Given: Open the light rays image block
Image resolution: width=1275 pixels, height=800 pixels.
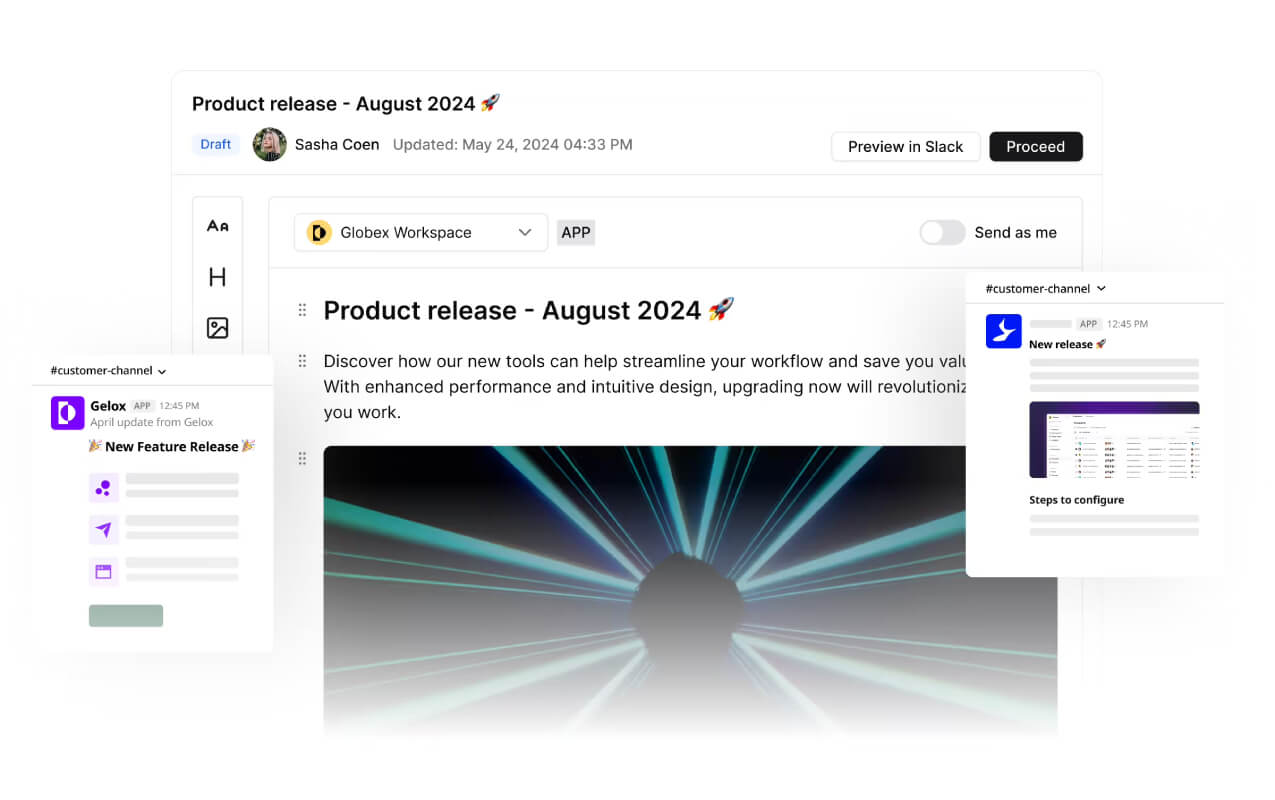Looking at the screenshot, I should [690, 590].
